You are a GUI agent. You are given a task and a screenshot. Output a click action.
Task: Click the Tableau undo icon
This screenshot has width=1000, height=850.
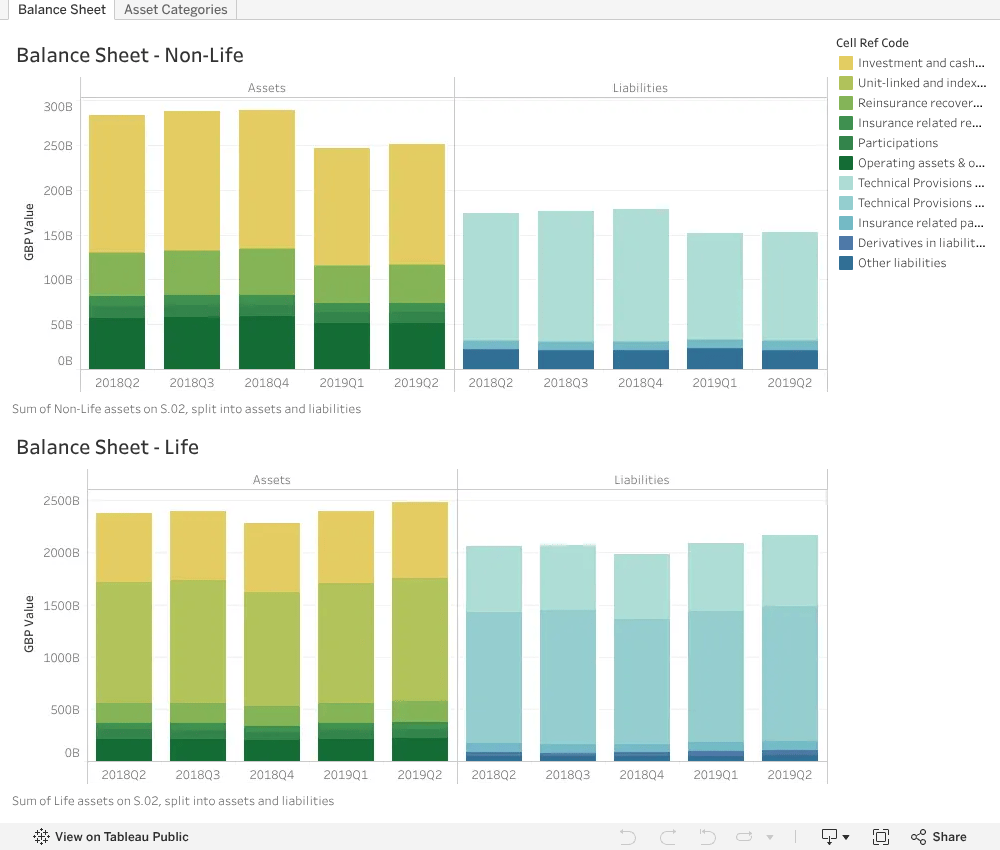click(628, 837)
